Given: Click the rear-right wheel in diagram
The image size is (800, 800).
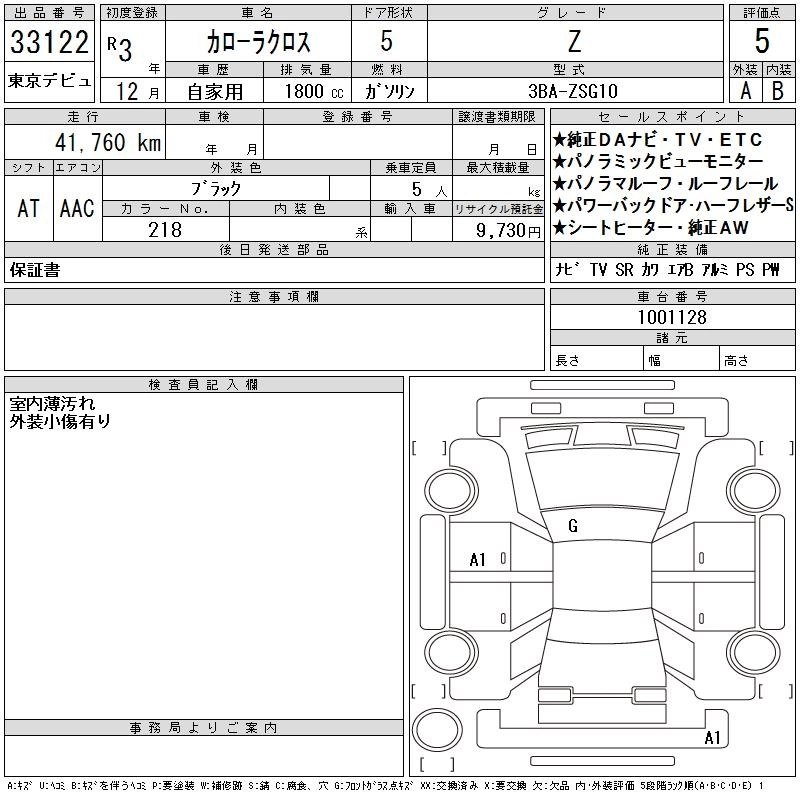Looking at the screenshot, I should tap(754, 652).
